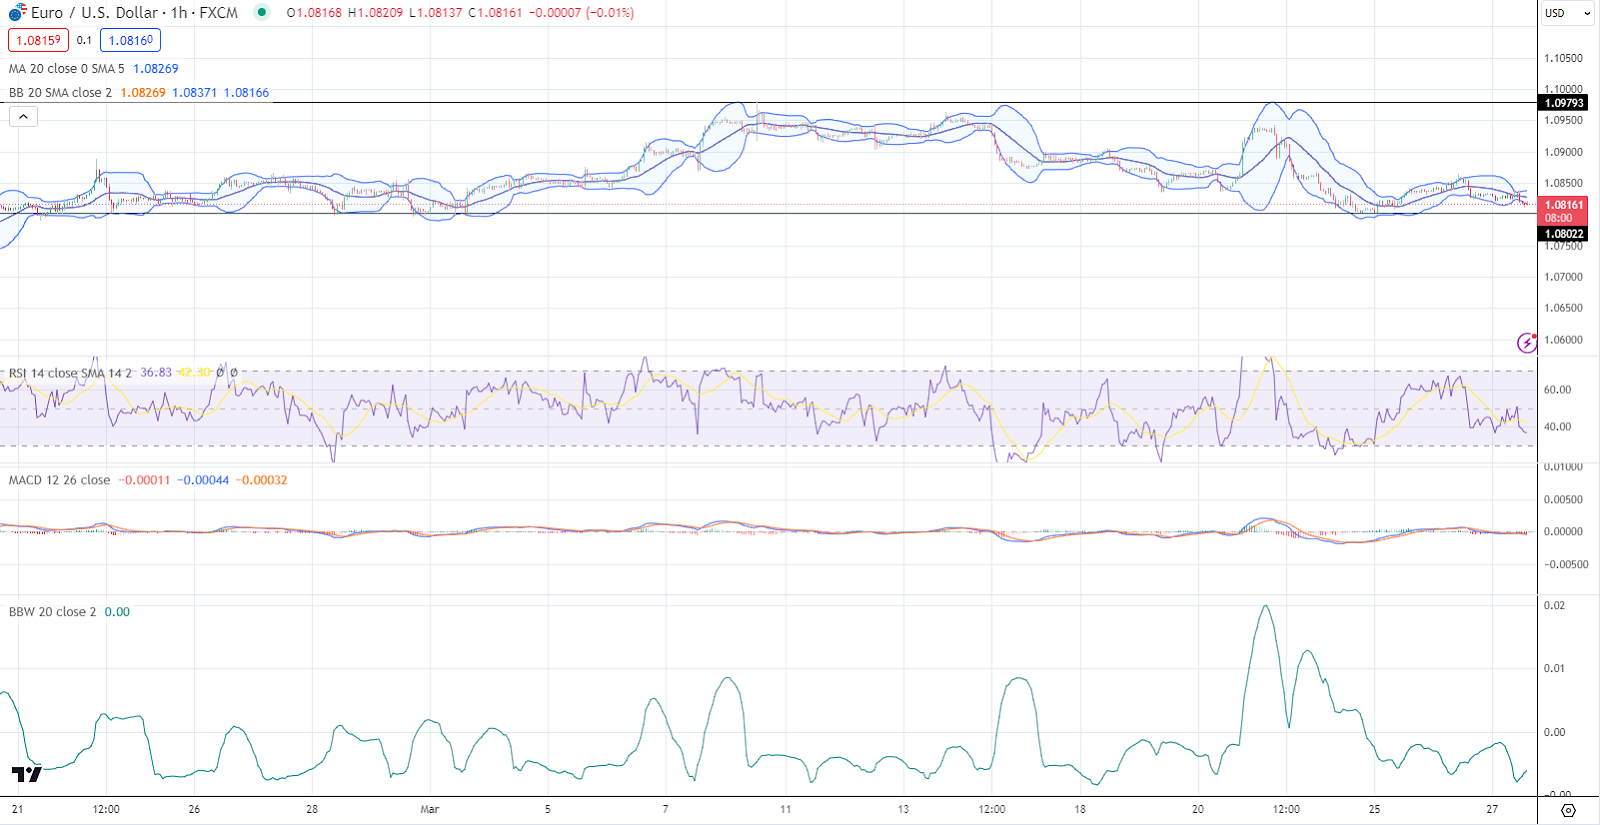The image size is (1600, 825).
Task: Click the red sell price button 1.08159
Action: click(38, 40)
